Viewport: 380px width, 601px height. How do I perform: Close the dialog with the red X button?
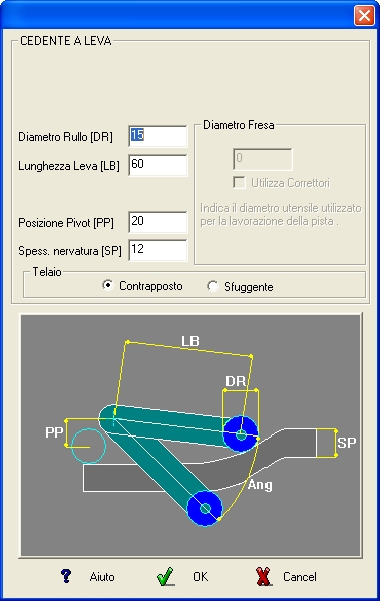click(364, 16)
